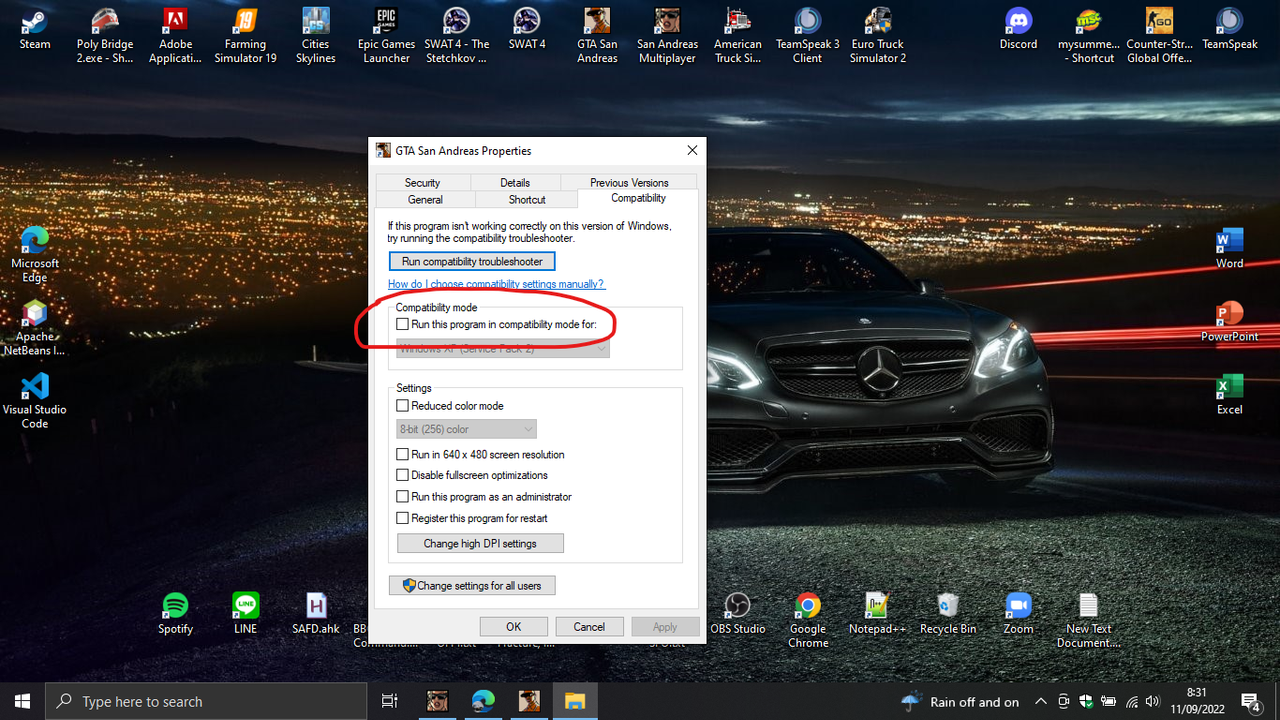
Task: Select the Zoom desktop icon
Action: [x=1018, y=613]
